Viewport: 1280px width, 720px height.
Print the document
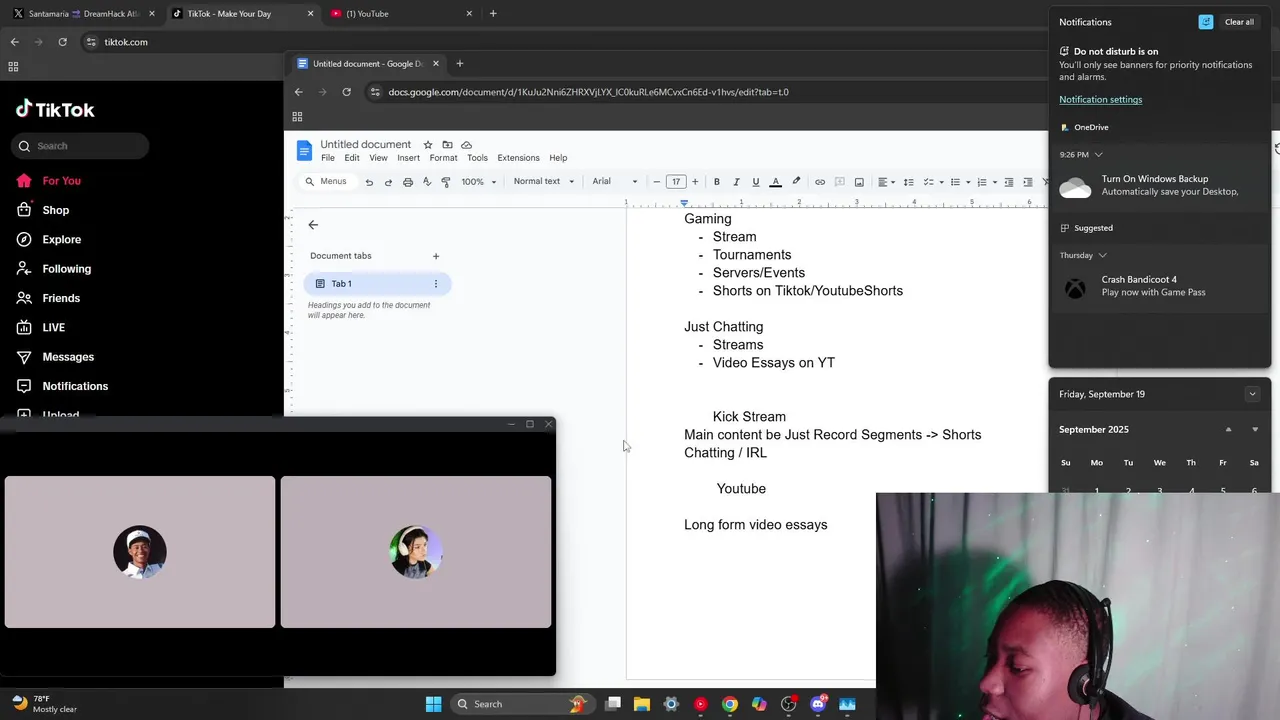click(407, 182)
